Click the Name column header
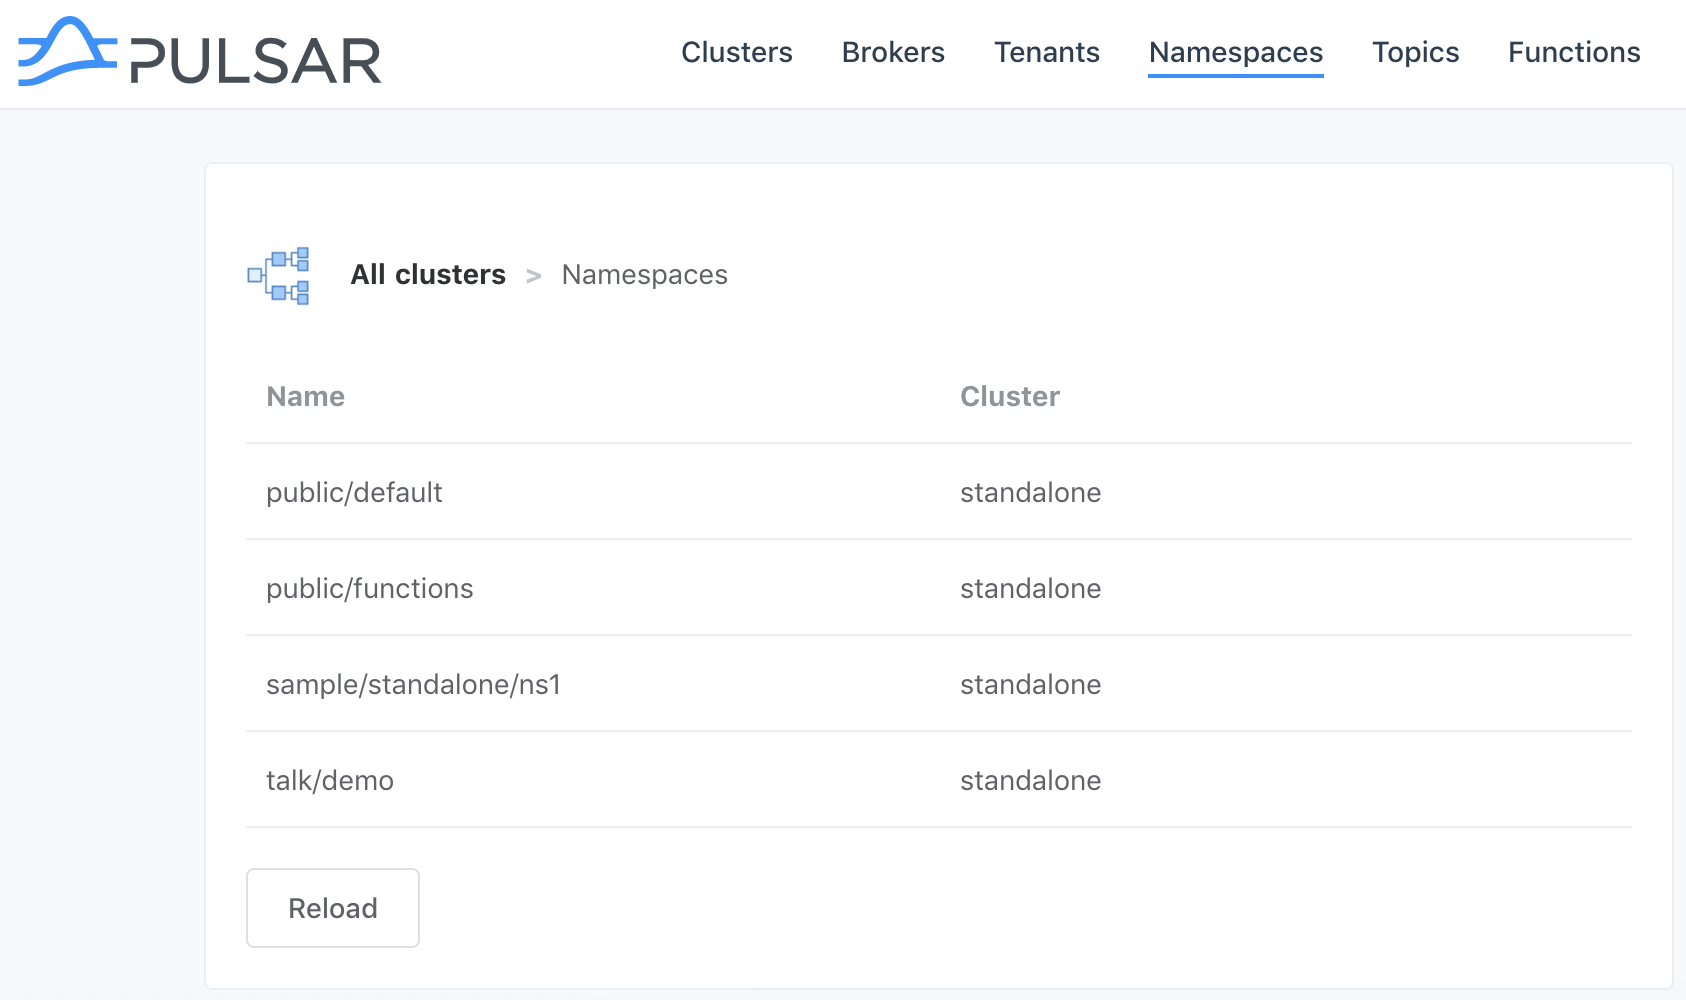 tap(306, 396)
